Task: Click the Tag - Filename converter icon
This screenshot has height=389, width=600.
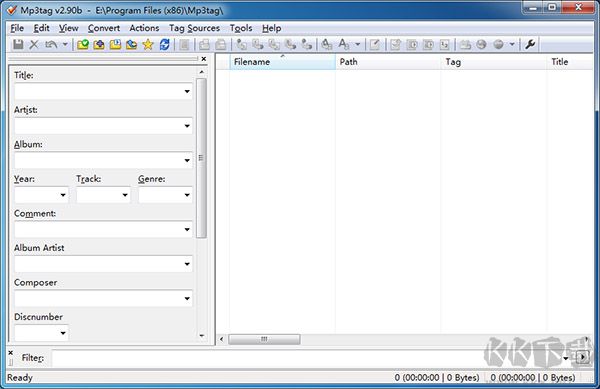Action: 241,44
